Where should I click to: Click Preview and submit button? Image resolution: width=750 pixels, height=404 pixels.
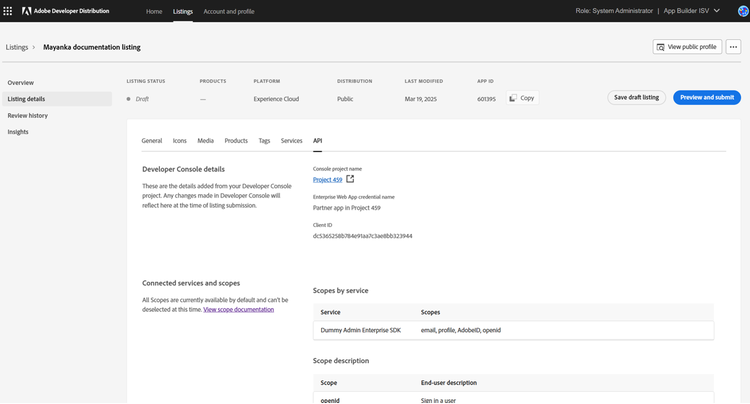pyautogui.click(x=707, y=98)
